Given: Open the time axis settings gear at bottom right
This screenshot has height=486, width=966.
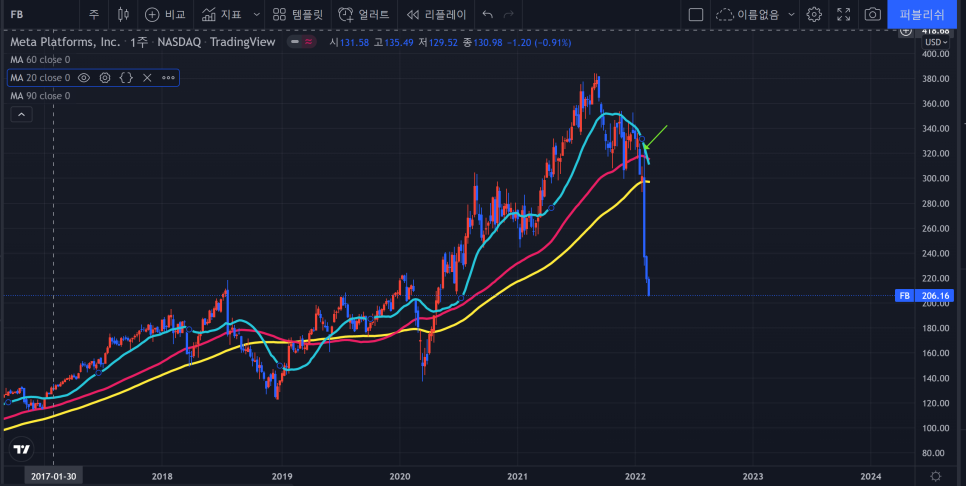Looking at the screenshot, I should click(x=936, y=476).
